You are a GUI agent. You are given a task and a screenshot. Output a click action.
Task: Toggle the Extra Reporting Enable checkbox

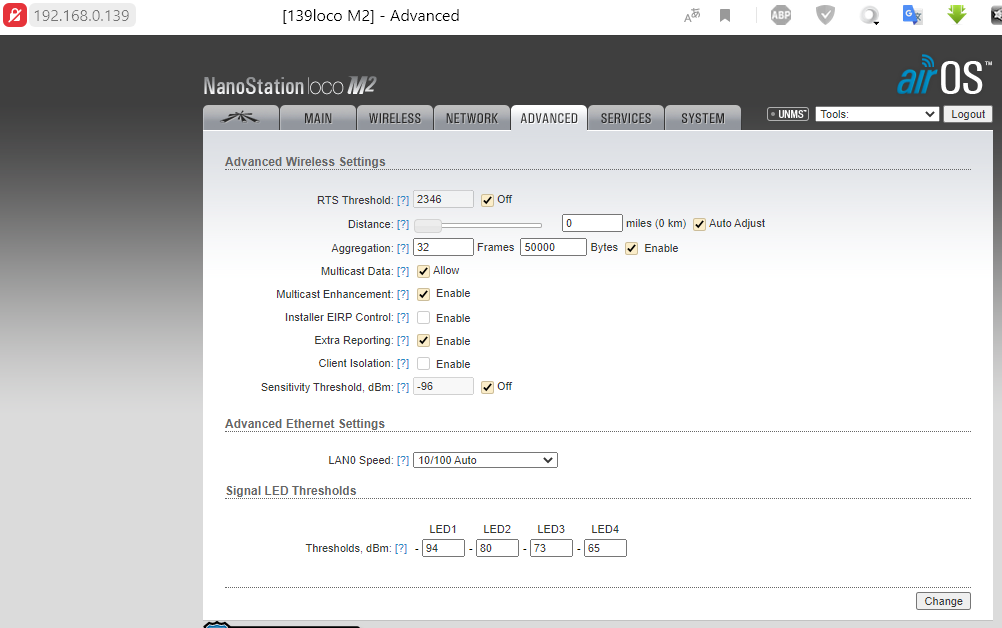click(x=424, y=341)
